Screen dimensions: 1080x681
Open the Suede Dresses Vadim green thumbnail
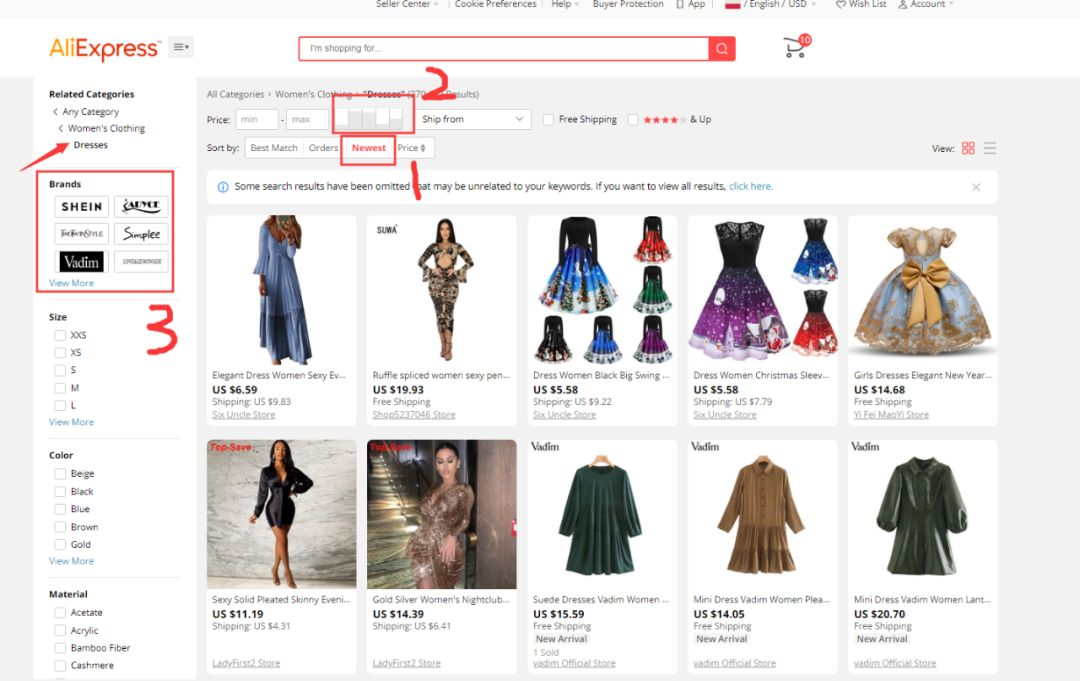(602, 514)
